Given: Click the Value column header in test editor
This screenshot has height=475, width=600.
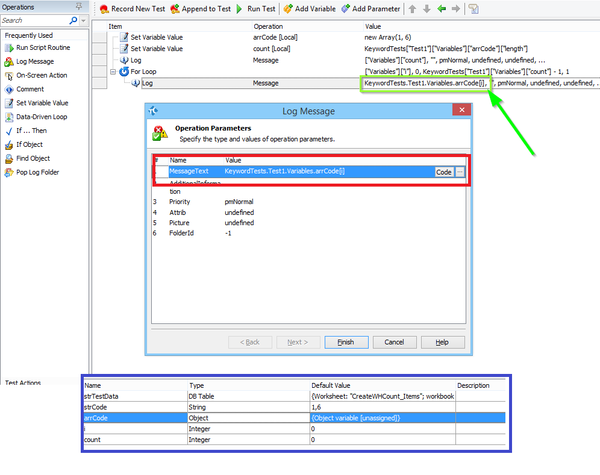Looking at the screenshot, I should click(373, 26).
